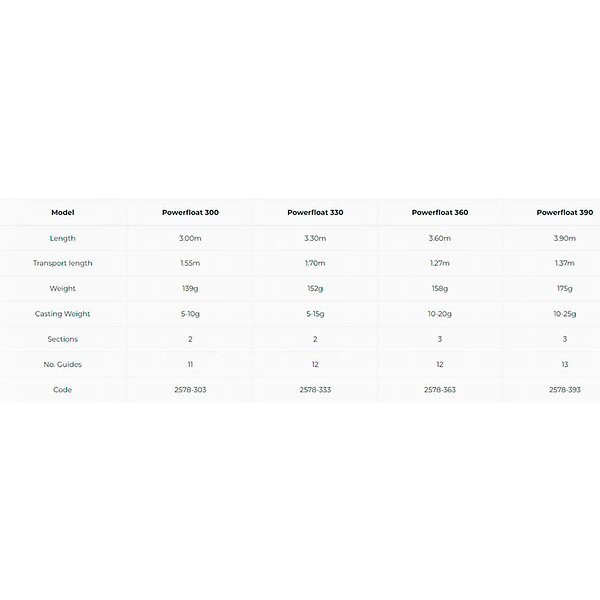
Task: Click the 1.37m transport length cell
Action: (x=564, y=263)
